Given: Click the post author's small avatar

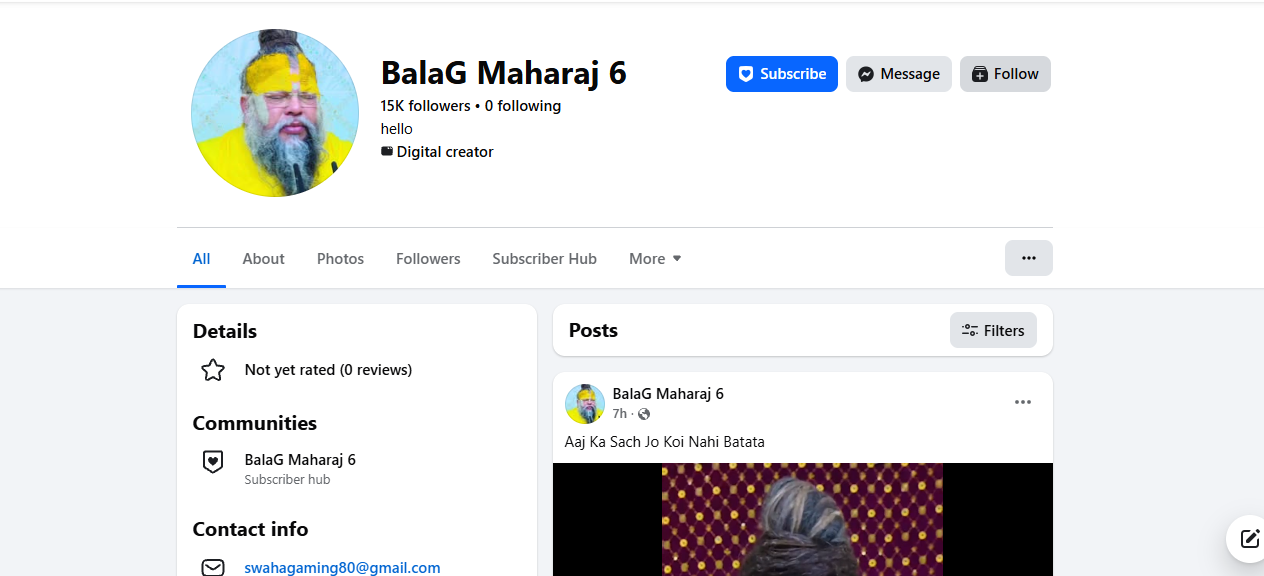Looking at the screenshot, I should pyautogui.click(x=585, y=403).
